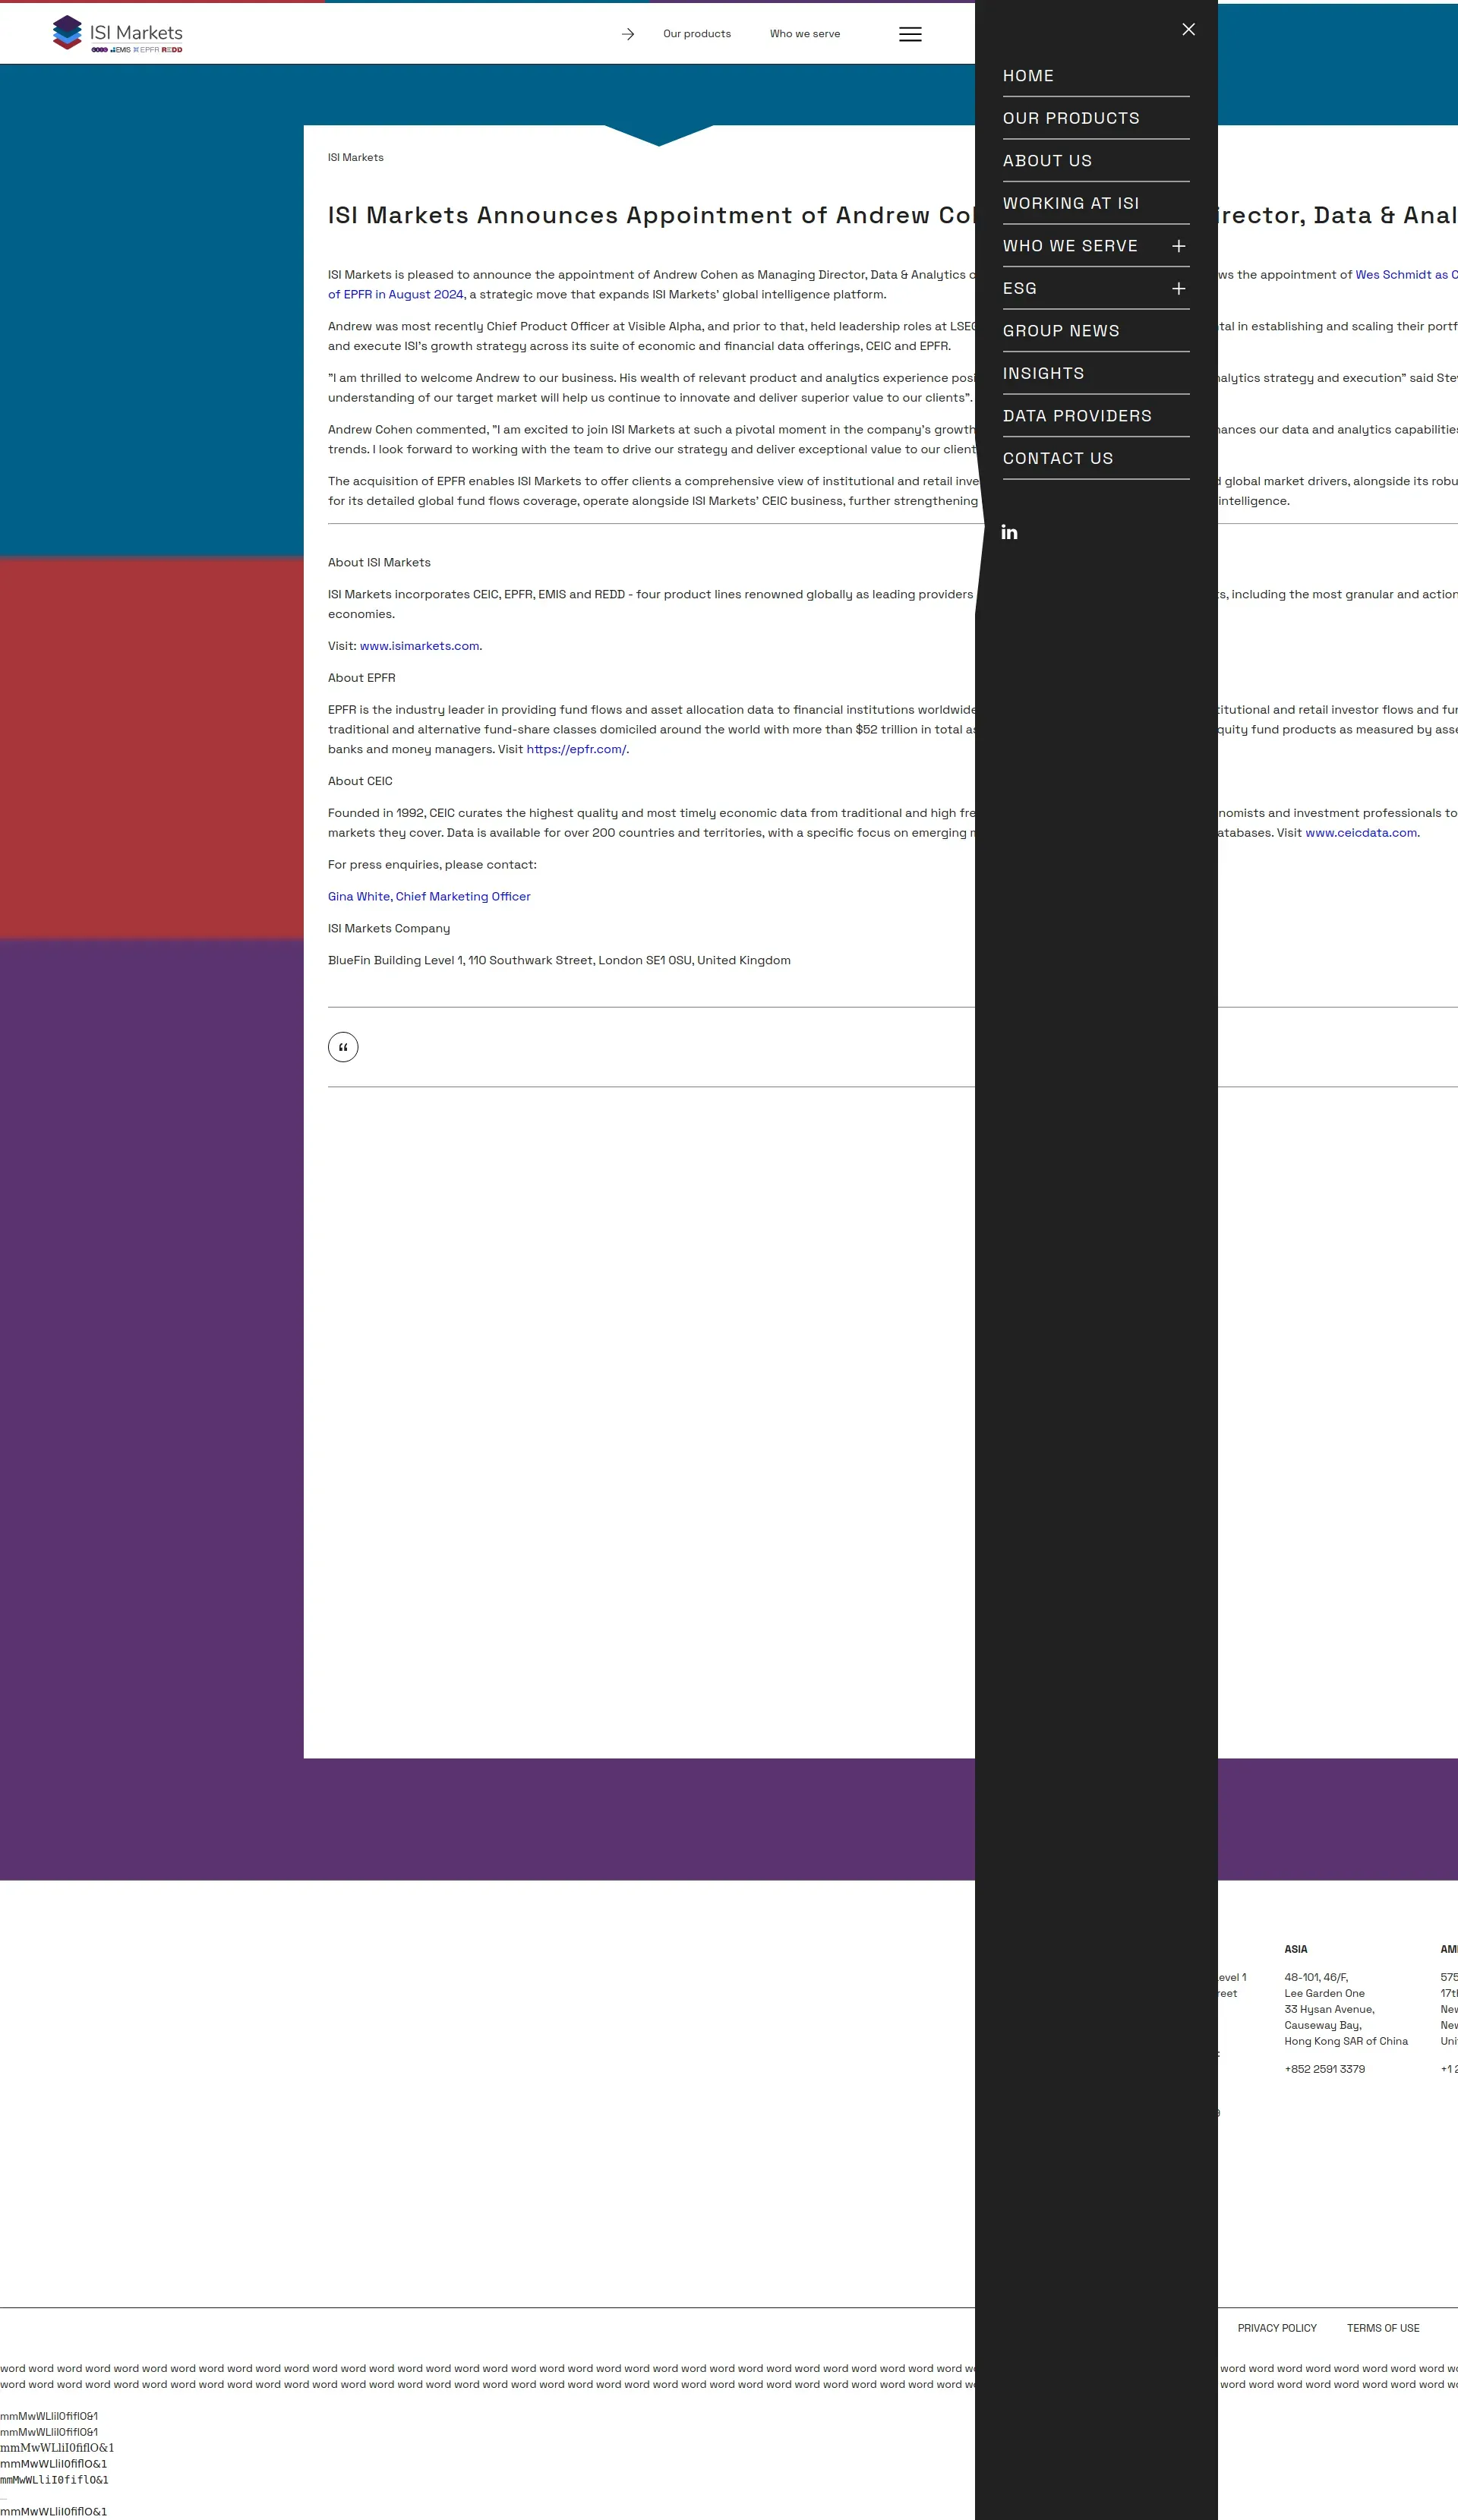Screen dimensions: 1458x2520
Task: Open Insights menu item
Action: (1043, 374)
